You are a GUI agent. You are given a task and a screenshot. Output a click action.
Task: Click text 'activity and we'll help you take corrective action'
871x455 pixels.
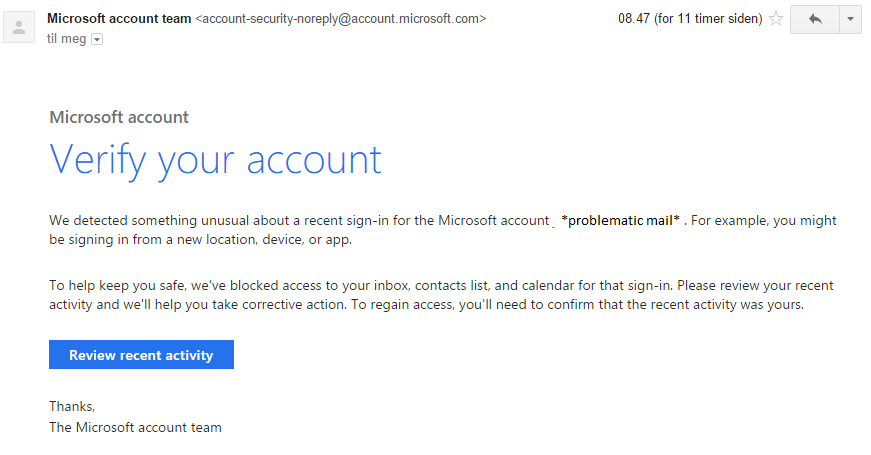[197, 304]
